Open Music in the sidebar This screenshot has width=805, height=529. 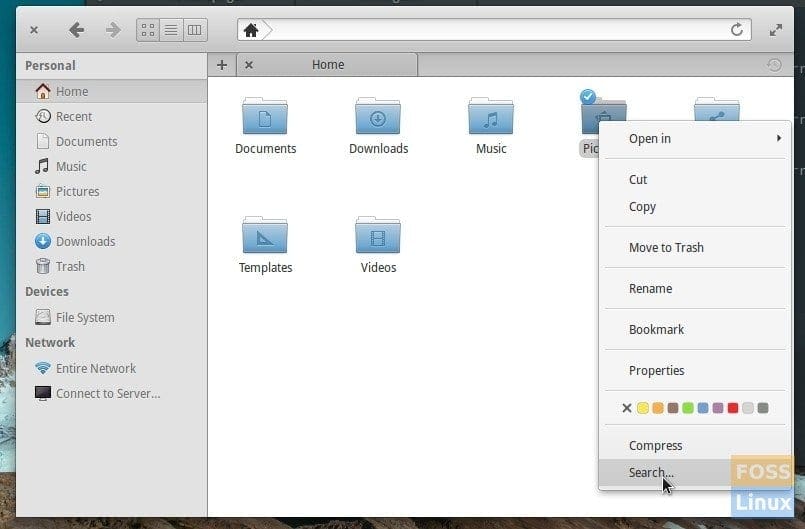point(112,166)
